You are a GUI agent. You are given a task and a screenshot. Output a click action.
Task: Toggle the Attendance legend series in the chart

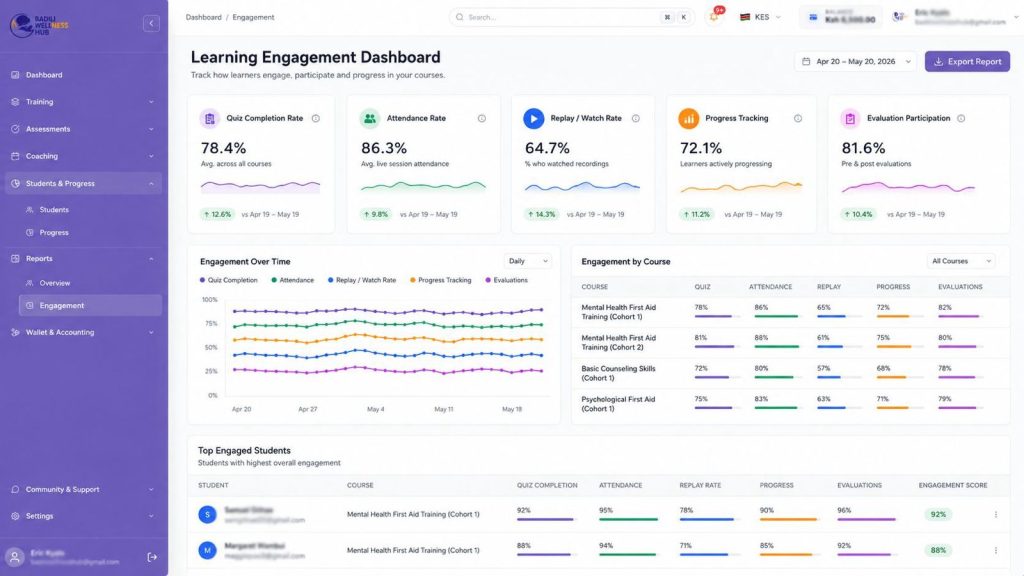293,280
